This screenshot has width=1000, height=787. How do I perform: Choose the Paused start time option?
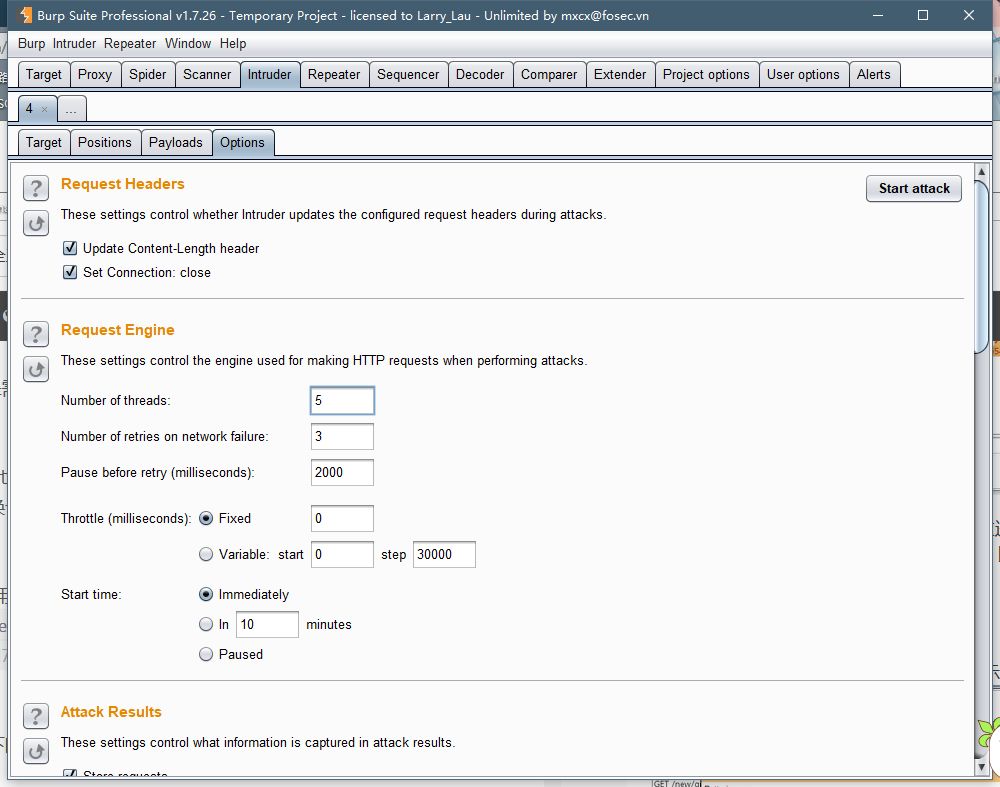point(206,654)
